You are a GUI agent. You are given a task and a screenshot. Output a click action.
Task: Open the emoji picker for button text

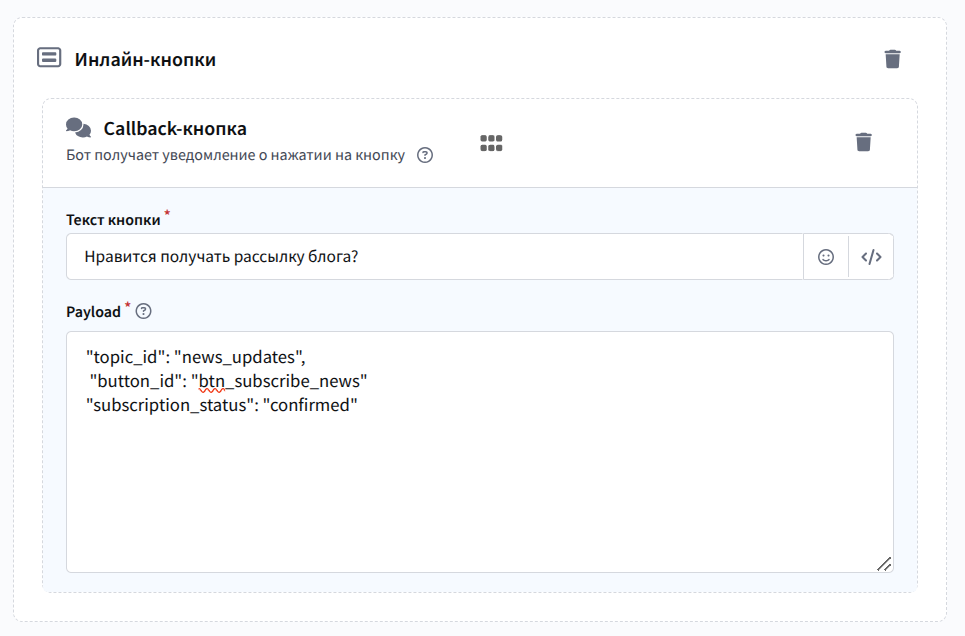coord(826,257)
